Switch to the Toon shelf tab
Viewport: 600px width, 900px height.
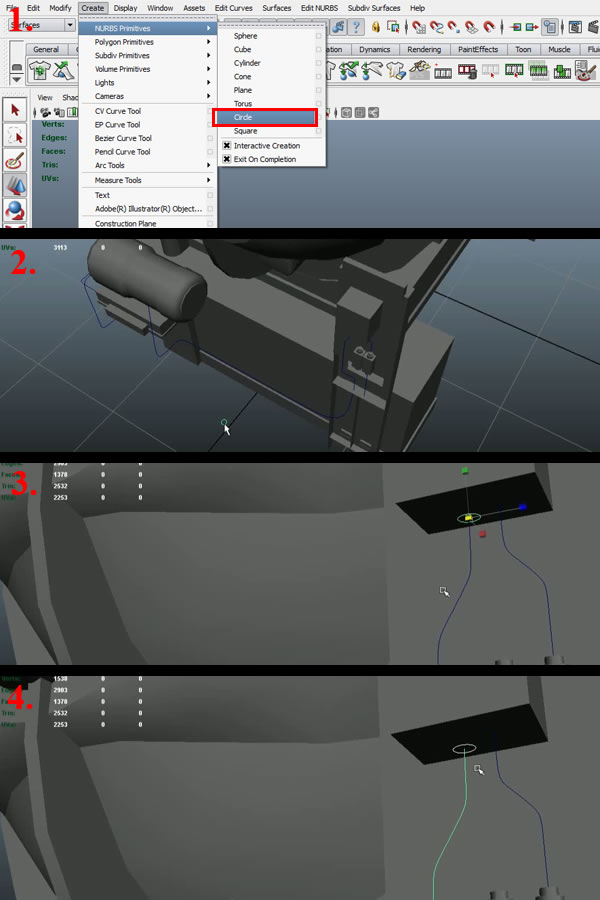click(523, 49)
